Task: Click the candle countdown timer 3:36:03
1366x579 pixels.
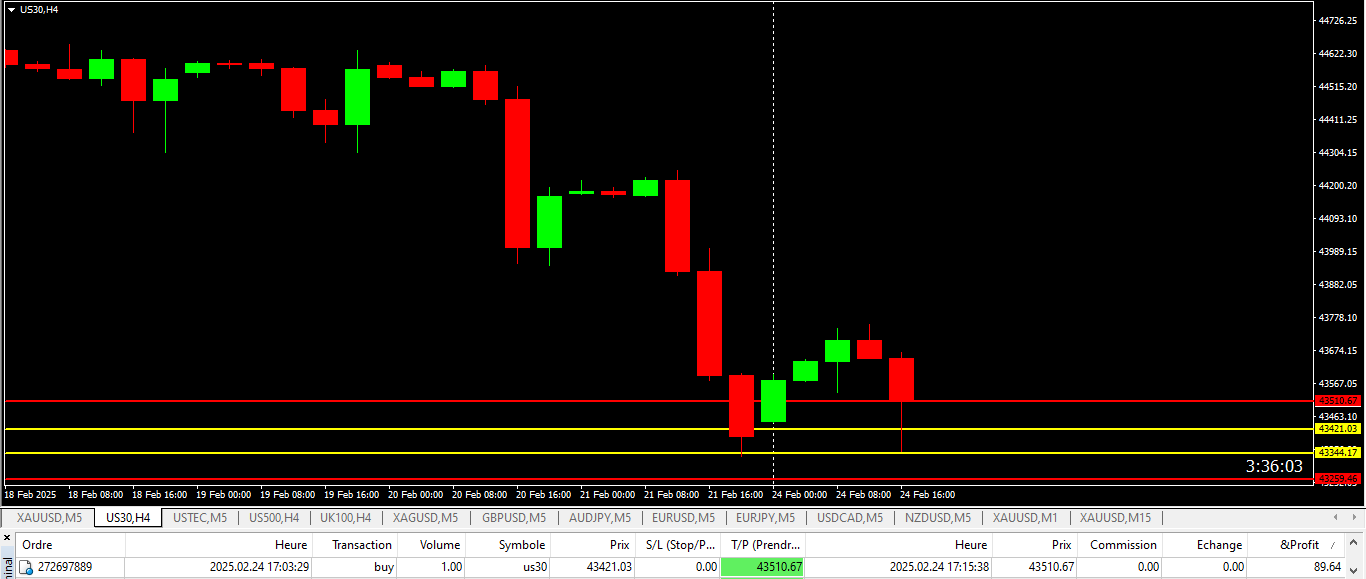Action: click(x=1274, y=466)
